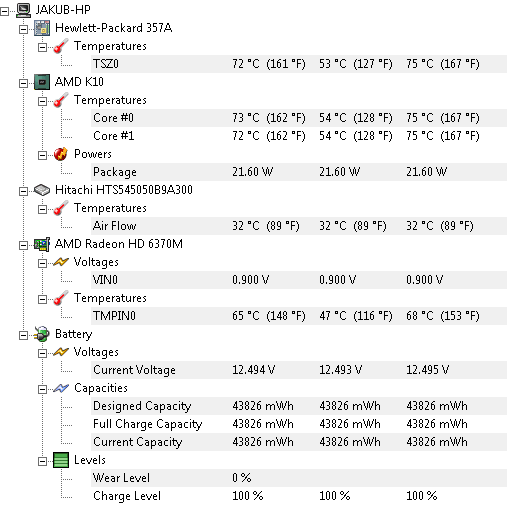This screenshot has height=524, width=507.
Task: Select the Full Charge Capacity row
Action: click(x=299, y=424)
